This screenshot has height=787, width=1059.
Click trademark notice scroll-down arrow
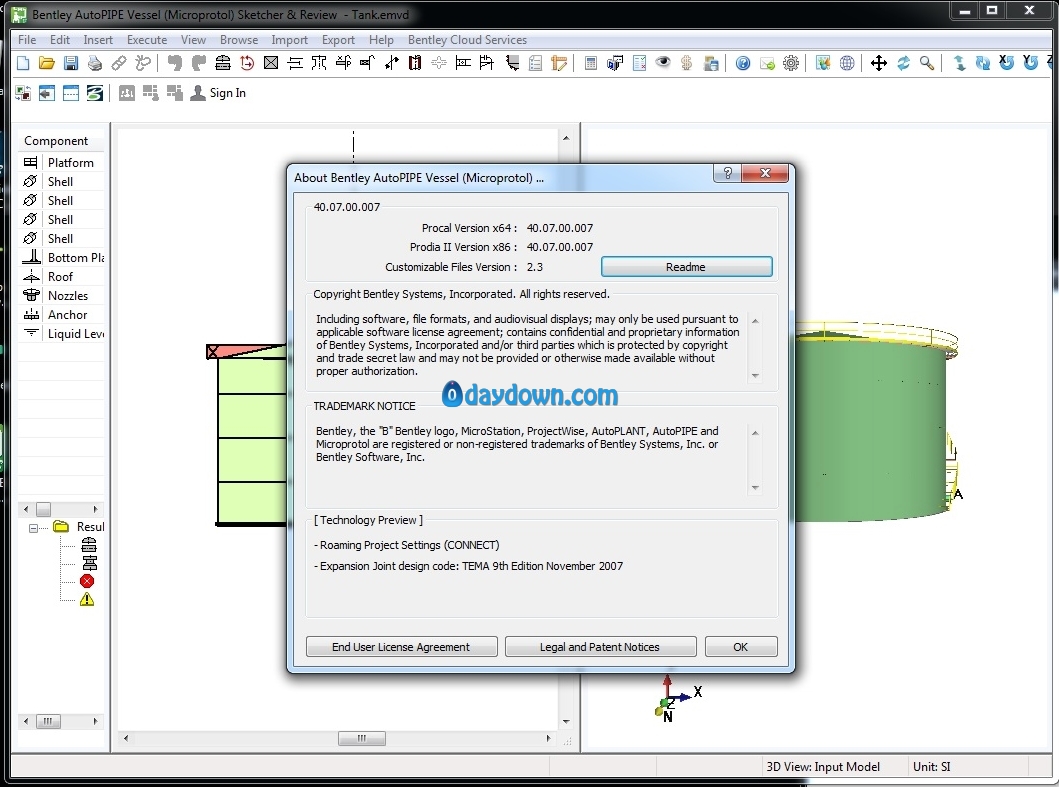click(x=755, y=488)
